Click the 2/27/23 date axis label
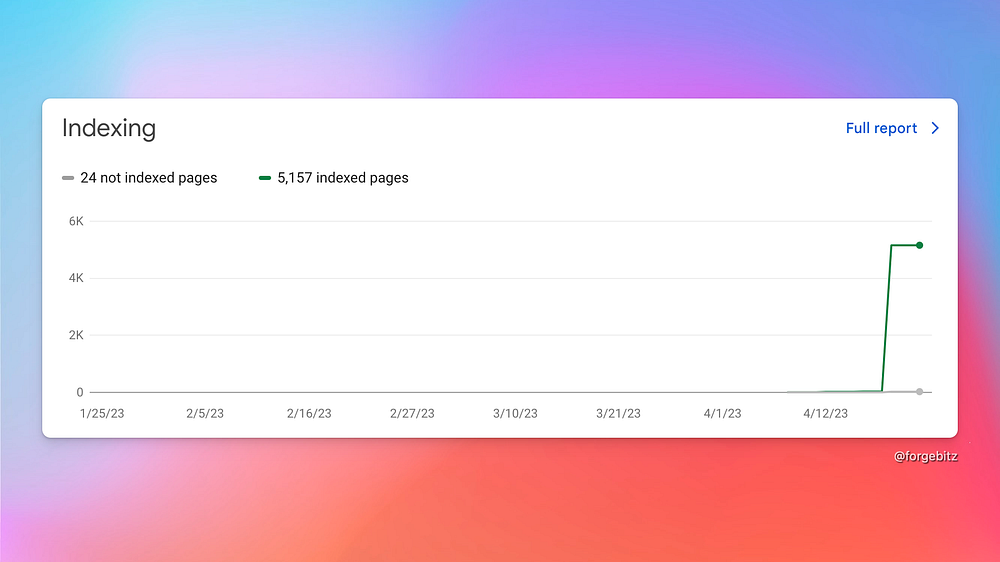This screenshot has height=562, width=1000. pos(412,413)
